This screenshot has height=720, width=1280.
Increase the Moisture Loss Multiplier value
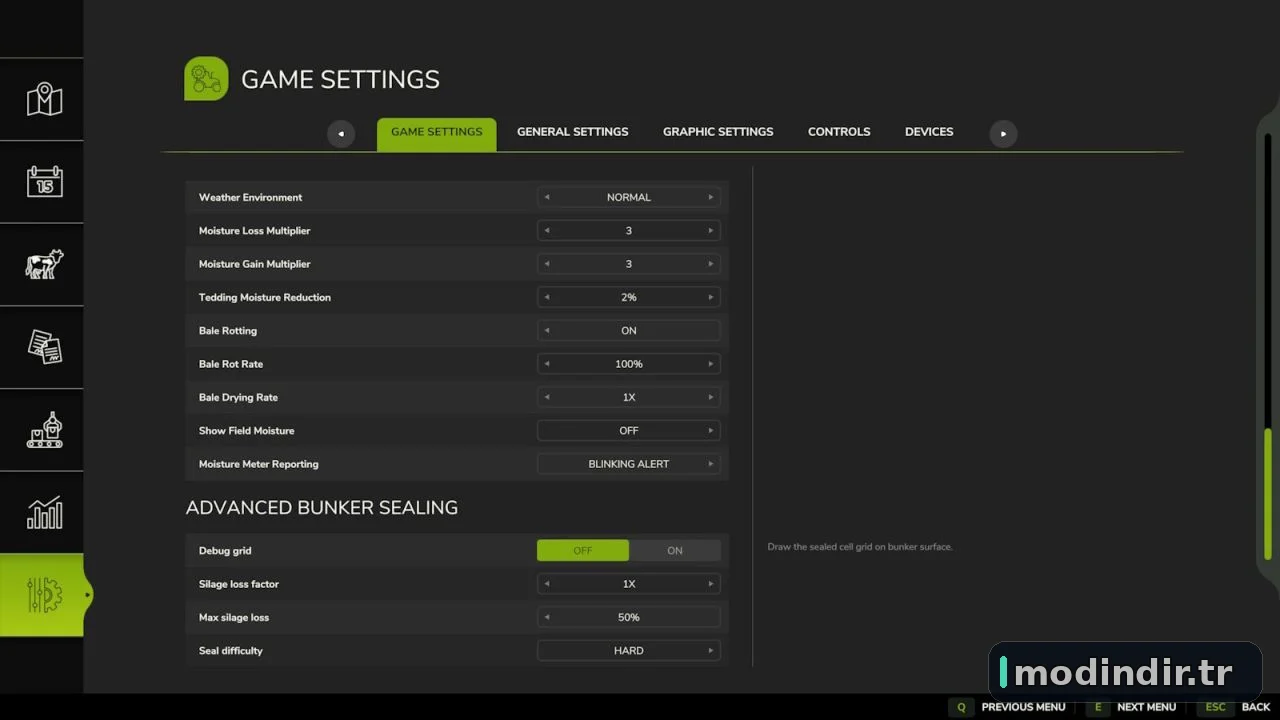pyautogui.click(x=711, y=230)
